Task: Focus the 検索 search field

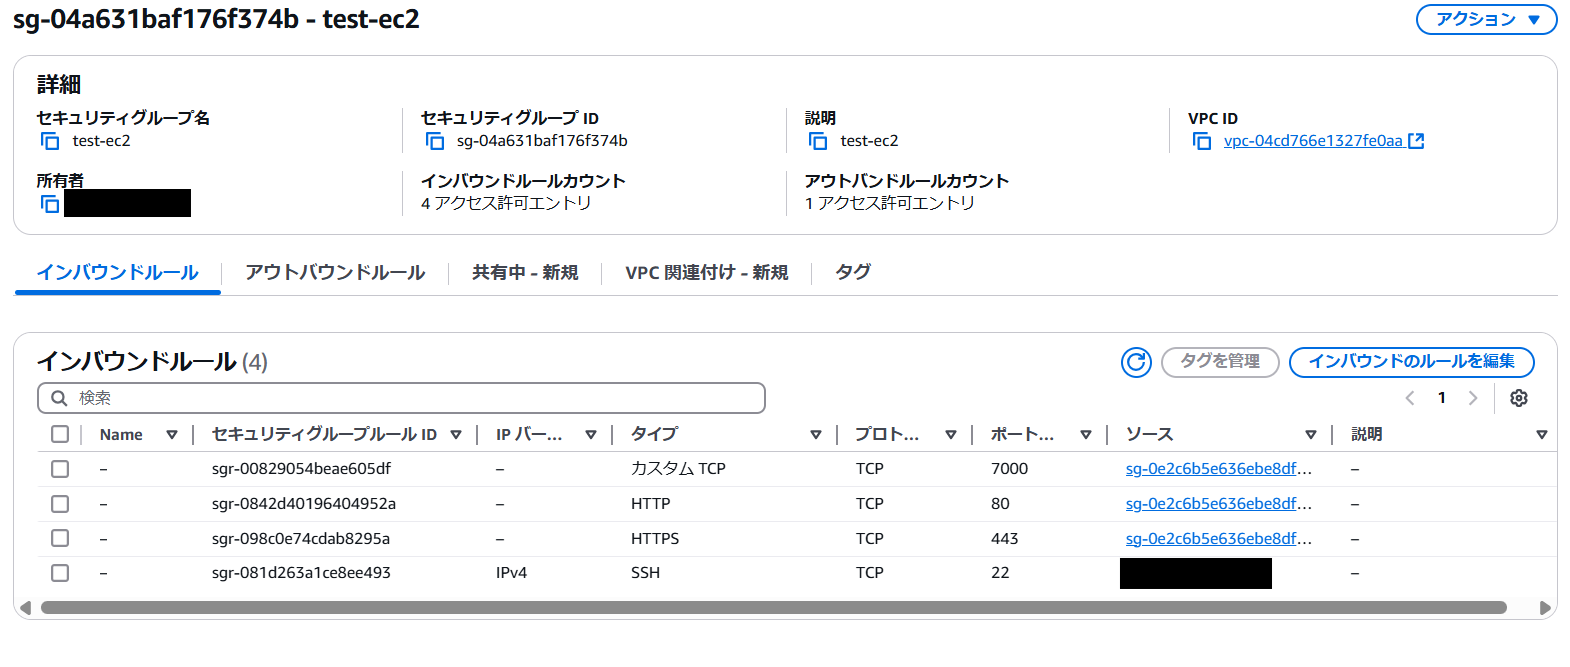Action: click(410, 398)
